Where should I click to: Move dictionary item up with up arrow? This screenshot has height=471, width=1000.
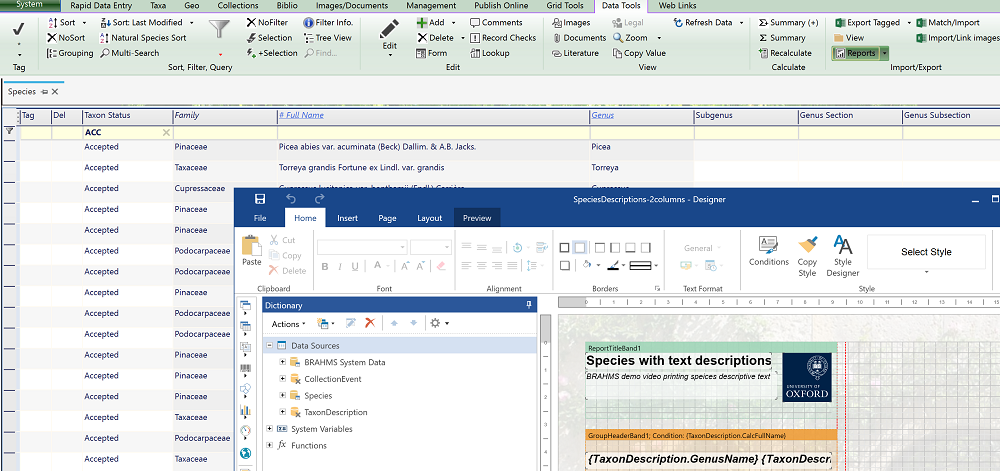[393, 323]
